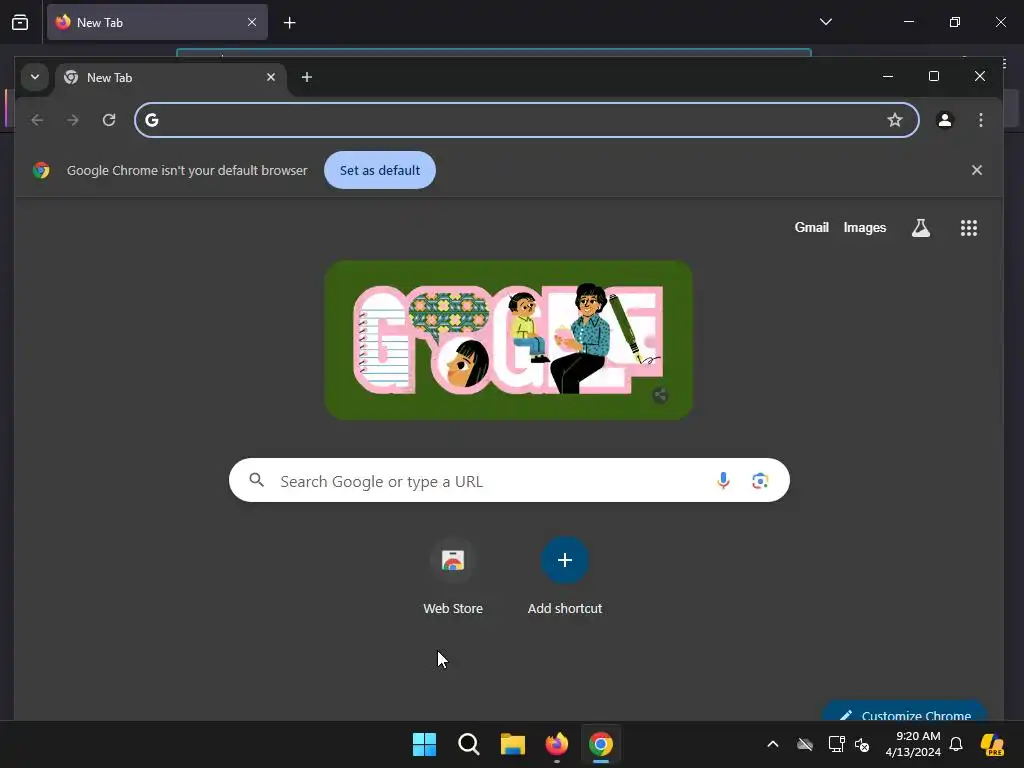The width and height of the screenshot is (1024, 768).
Task: Select the Chrome New Tab tab
Action: point(171,78)
